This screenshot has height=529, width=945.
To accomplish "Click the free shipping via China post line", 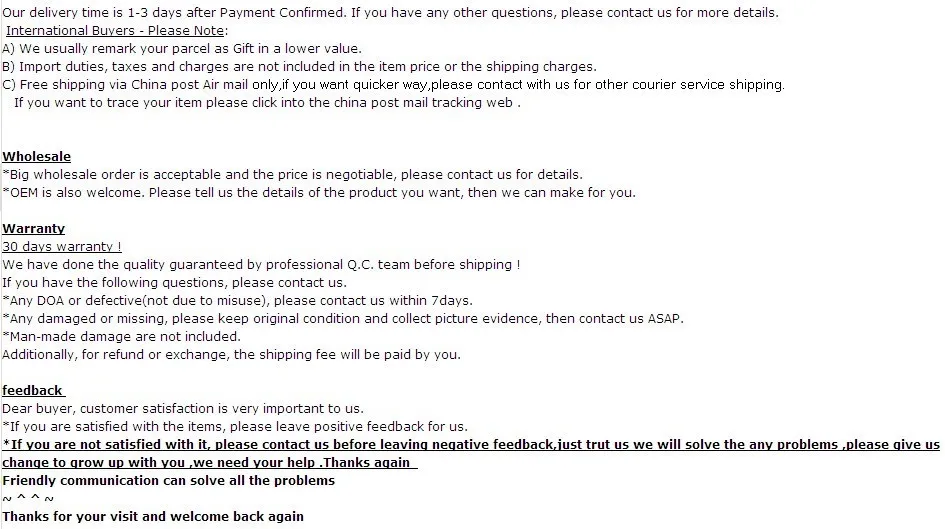I will click(393, 85).
